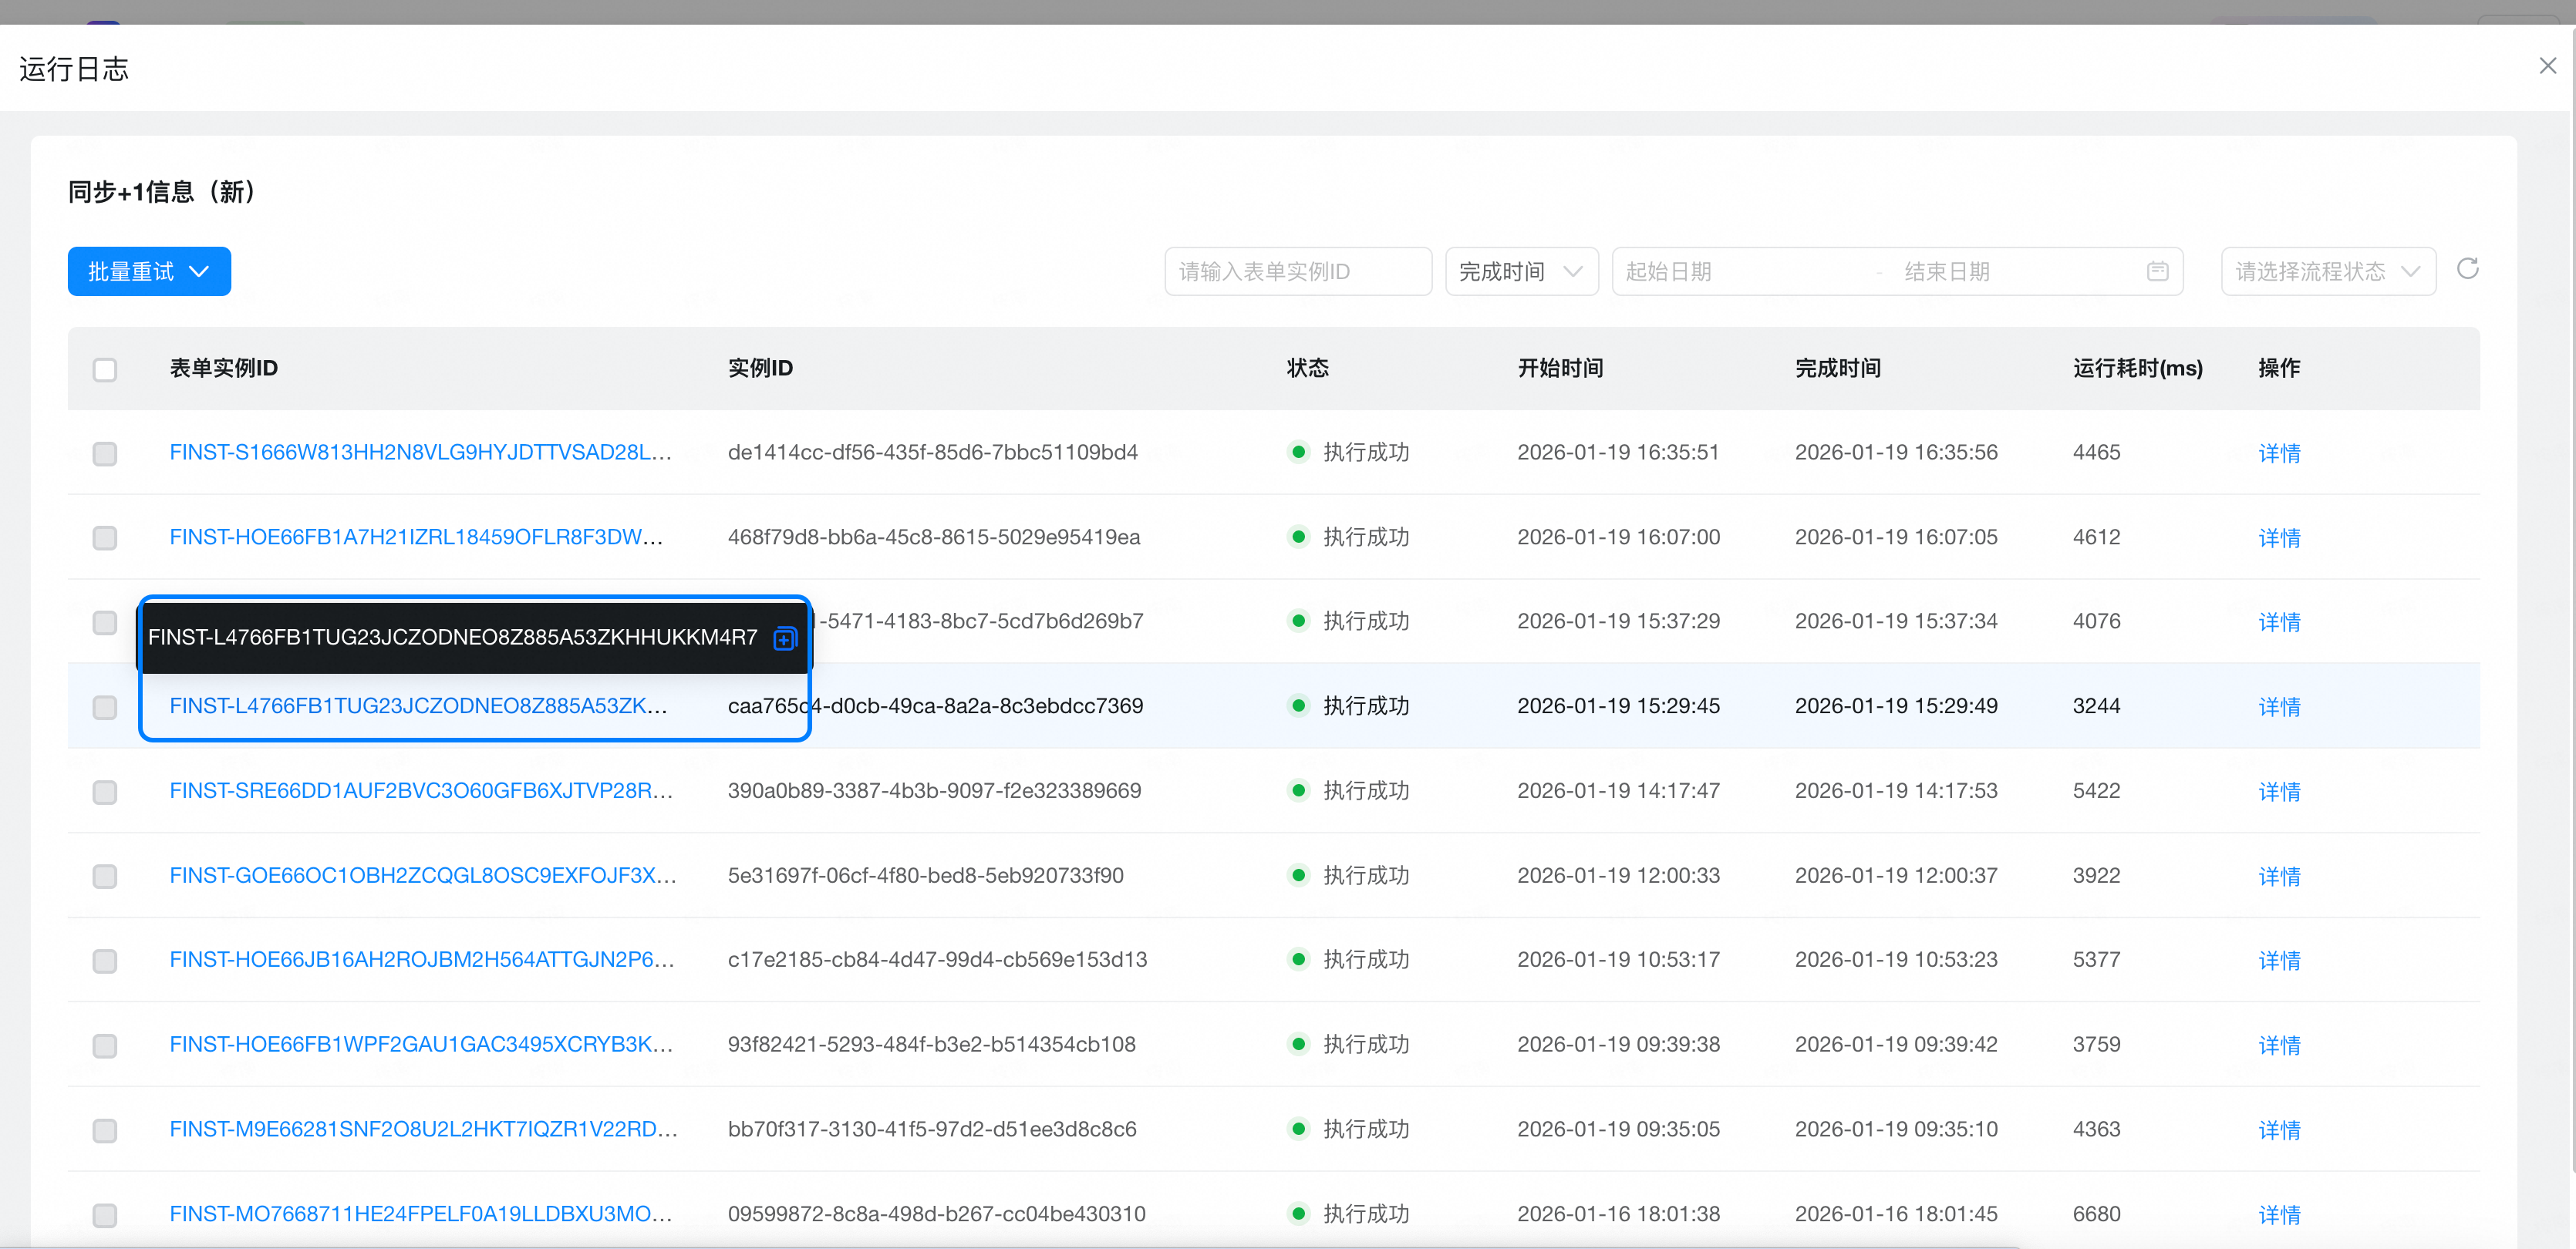Click 详情 for the 2026-01-16 18:01:38 row
This screenshot has width=2576, height=1249.
coord(2279,1215)
